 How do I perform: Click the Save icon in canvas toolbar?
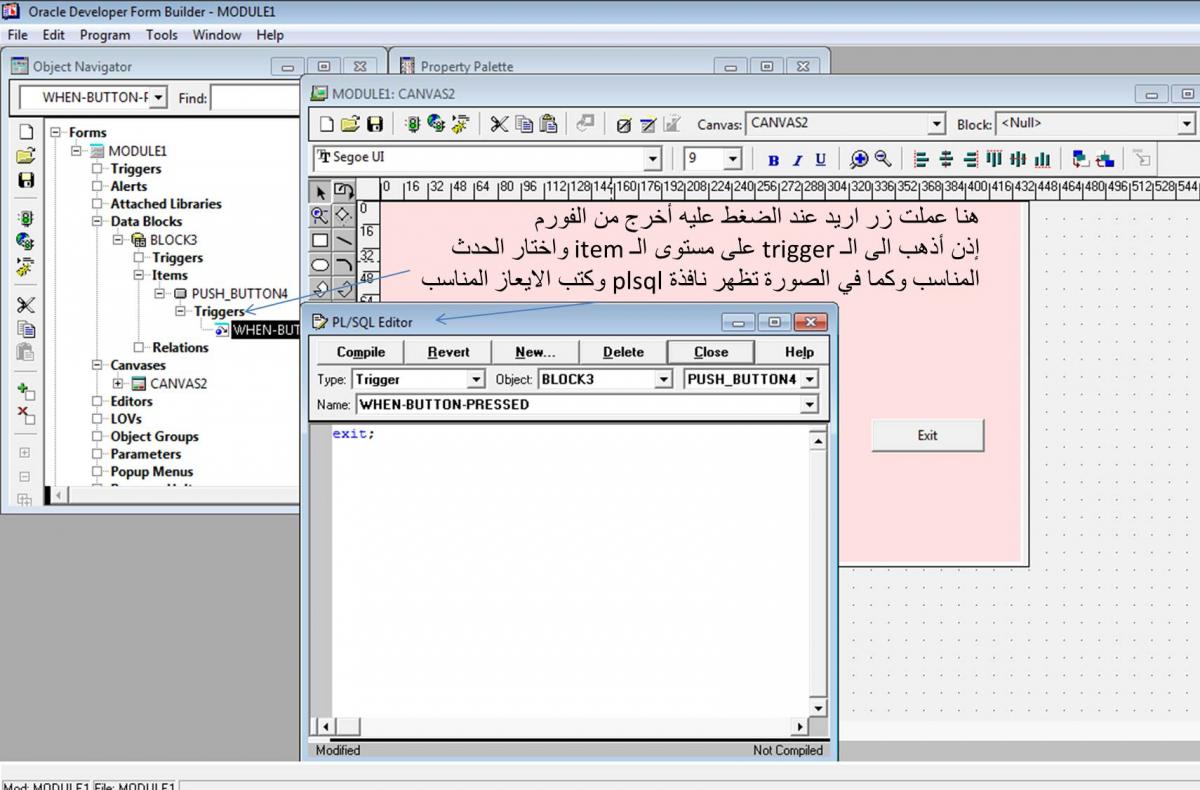(375, 124)
